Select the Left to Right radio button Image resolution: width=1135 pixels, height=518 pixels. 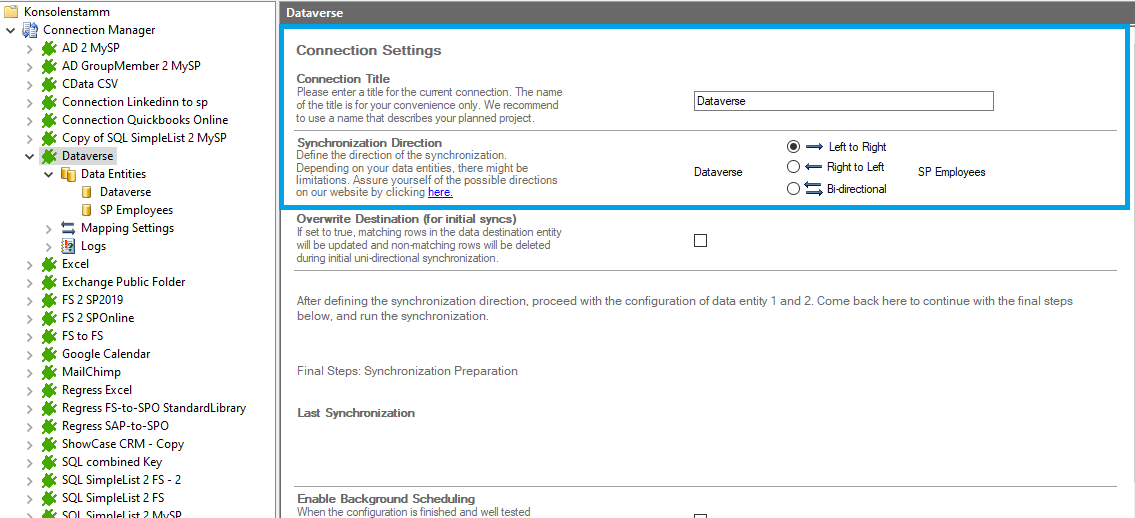pos(794,146)
